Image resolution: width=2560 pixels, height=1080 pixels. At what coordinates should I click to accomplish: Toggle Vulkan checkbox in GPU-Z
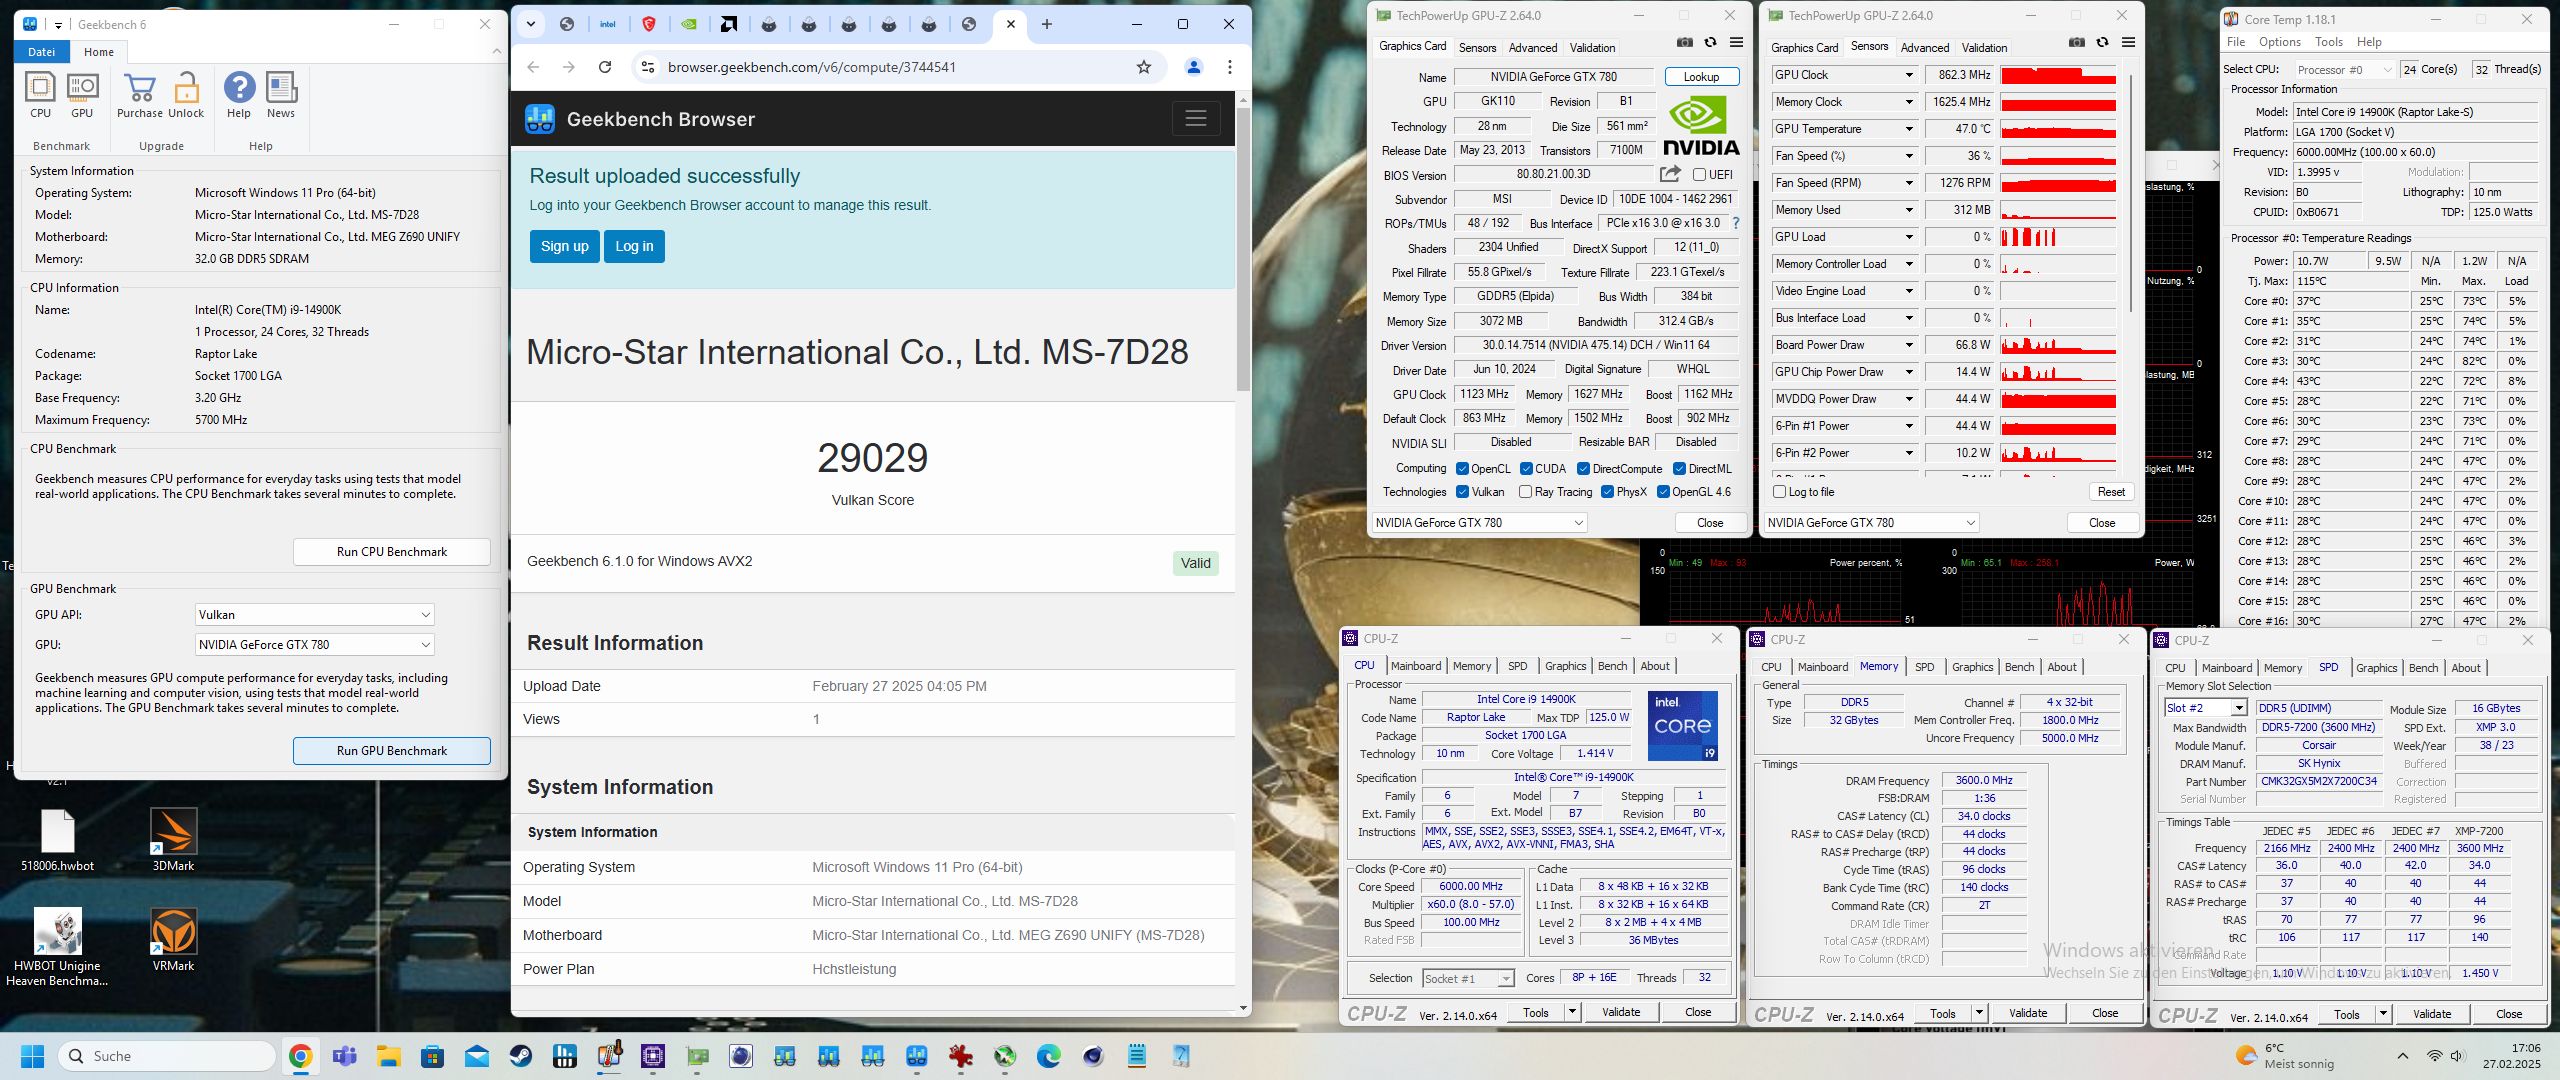1462,492
